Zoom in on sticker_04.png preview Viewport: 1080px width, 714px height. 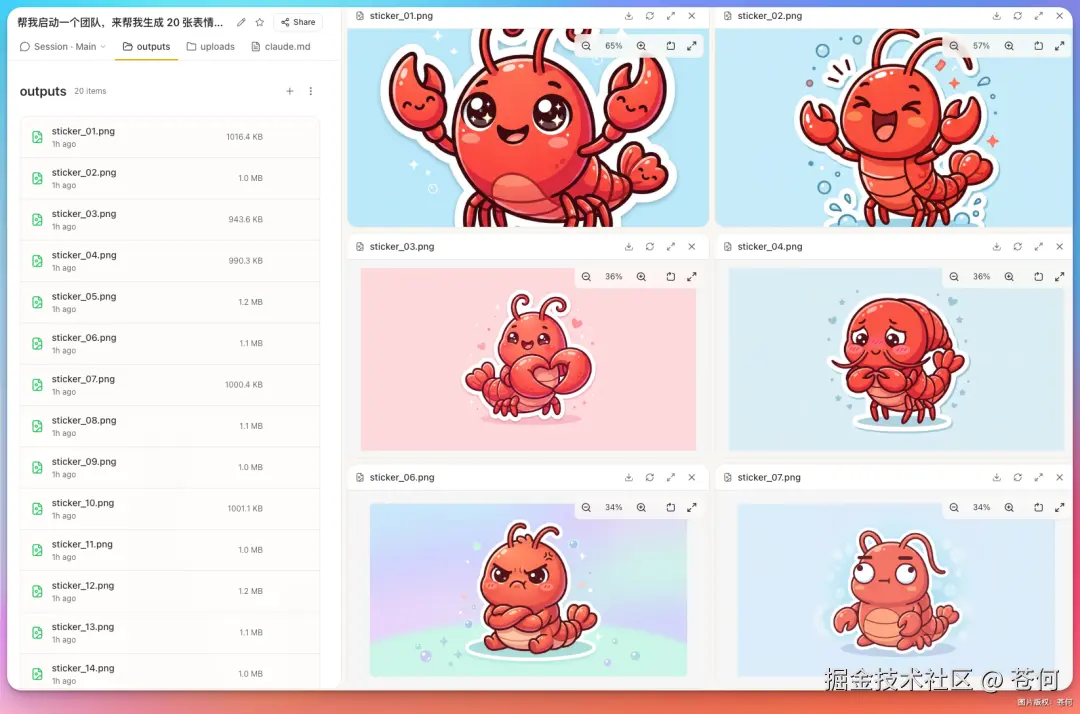(x=1009, y=277)
